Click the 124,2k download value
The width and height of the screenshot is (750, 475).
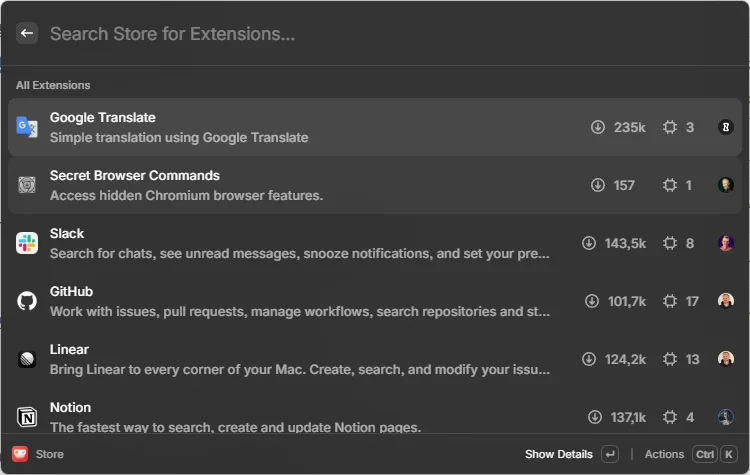point(625,359)
